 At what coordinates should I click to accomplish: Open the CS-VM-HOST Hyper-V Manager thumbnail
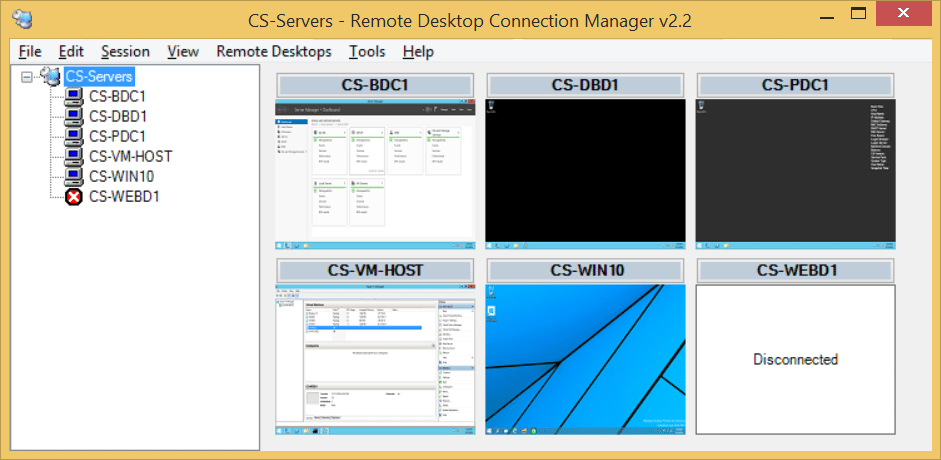375,359
